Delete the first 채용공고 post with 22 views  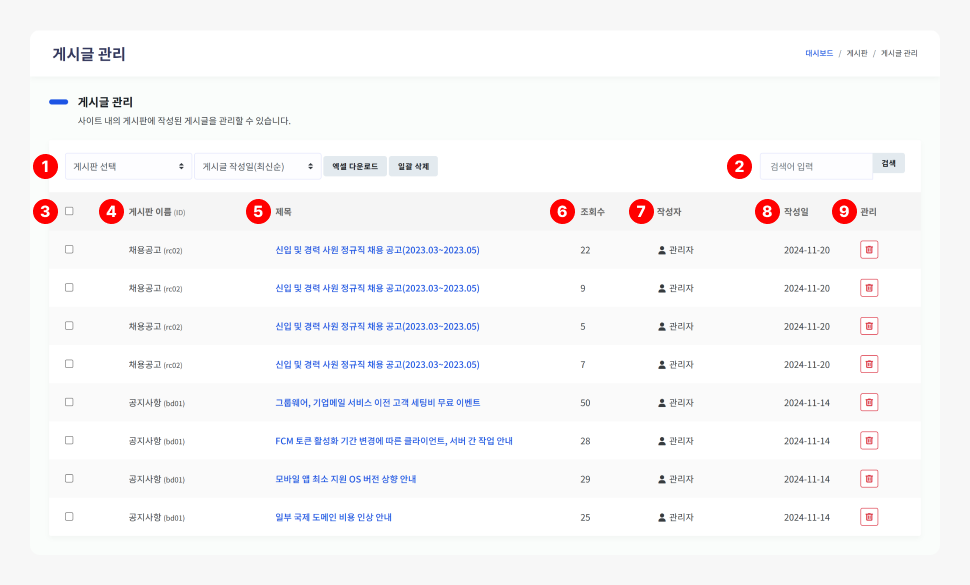(869, 249)
